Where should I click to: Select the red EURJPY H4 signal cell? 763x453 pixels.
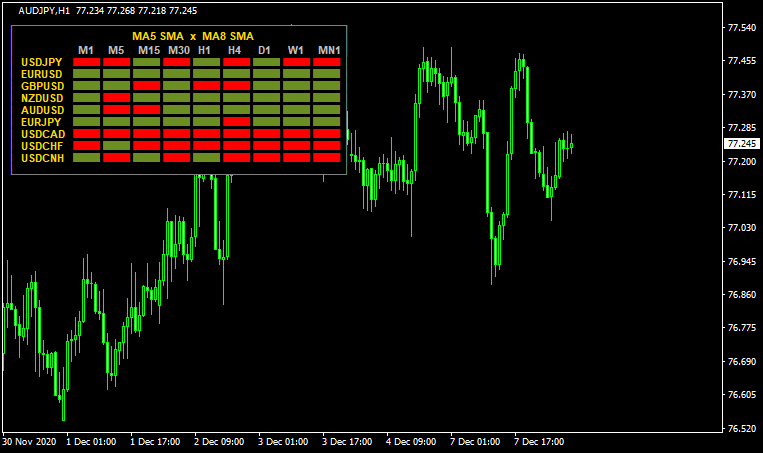click(237, 122)
